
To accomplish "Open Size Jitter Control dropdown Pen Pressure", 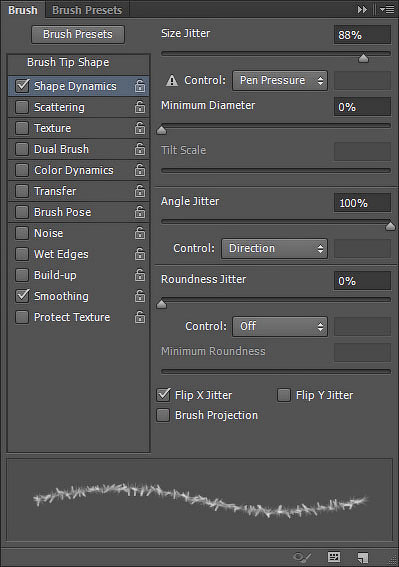I will click(280, 80).
